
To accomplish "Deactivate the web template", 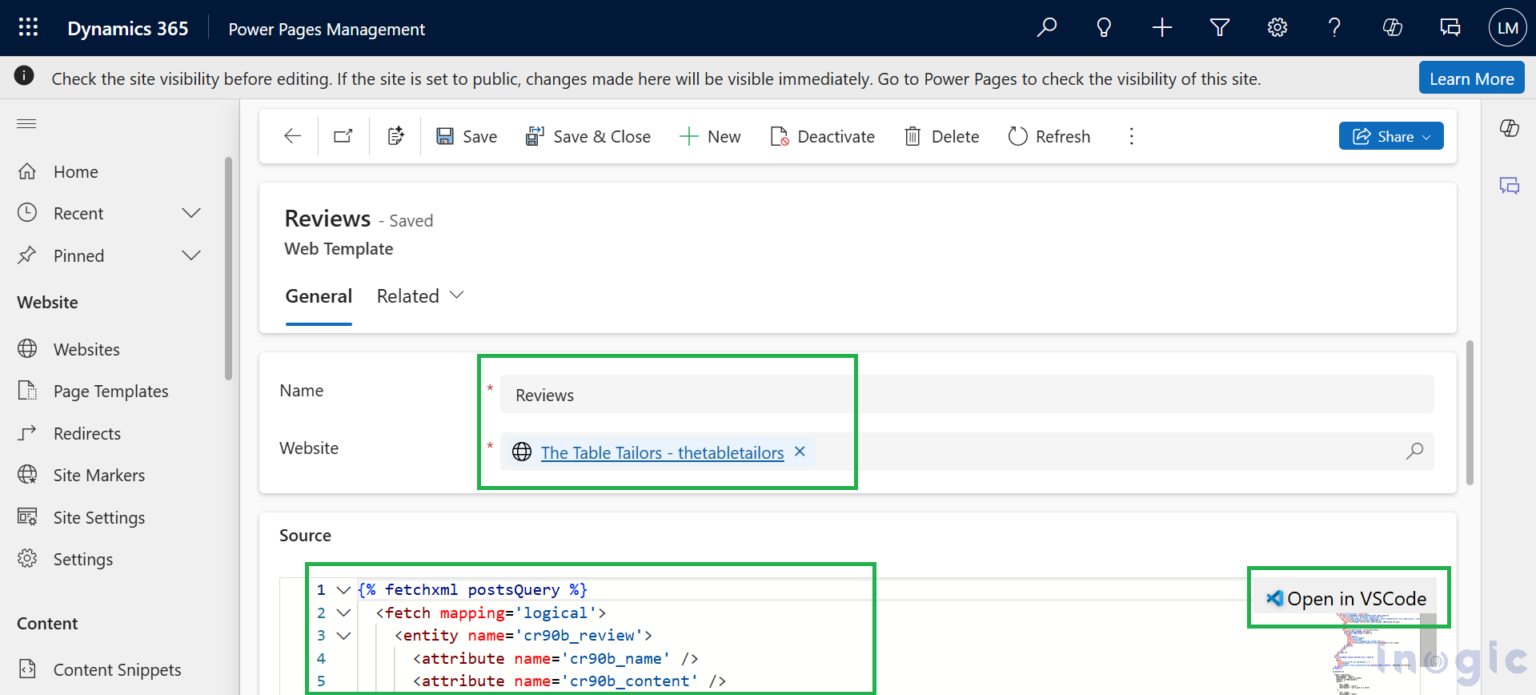I will click(822, 136).
